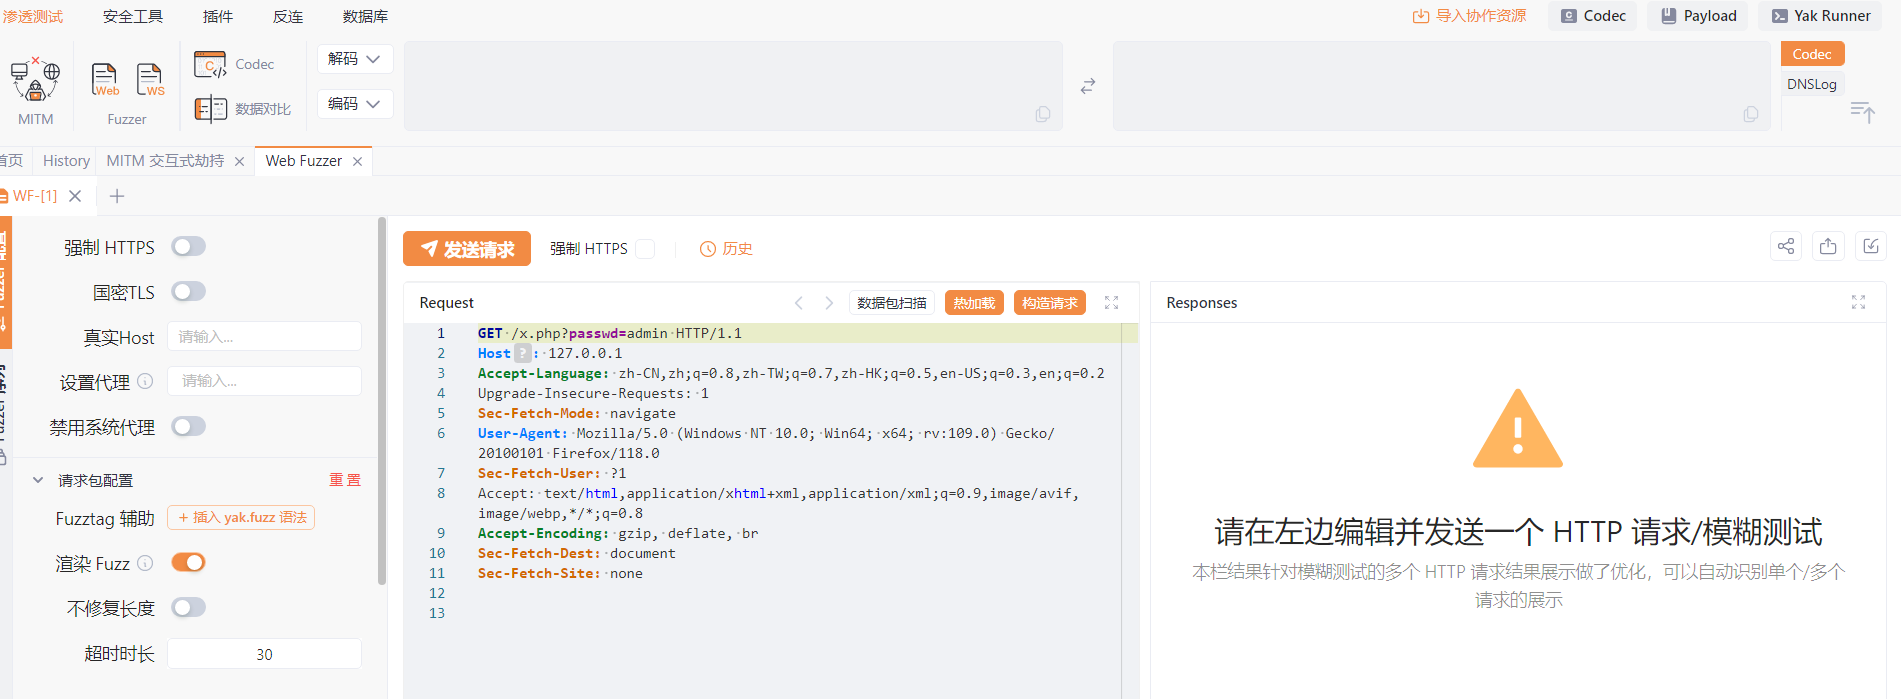This screenshot has height=699, width=1901.
Task: Open request 历史 history link
Action: coord(726,249)
